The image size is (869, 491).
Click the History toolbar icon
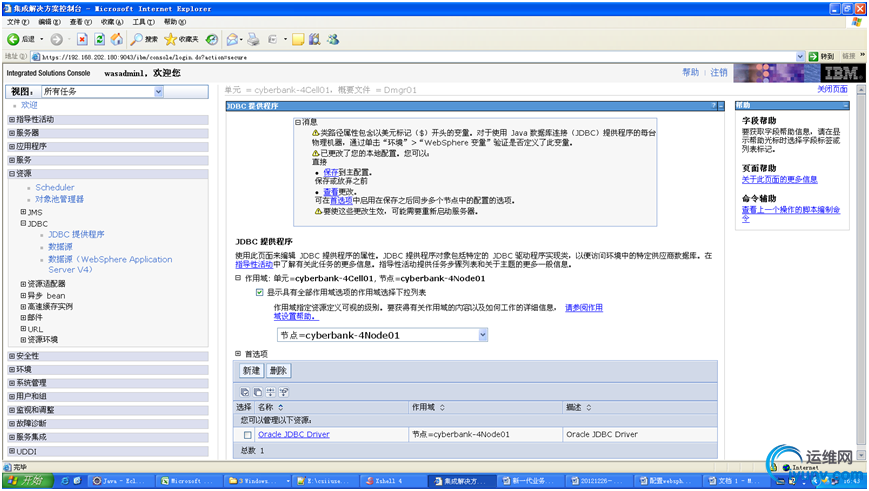(212, 39)
